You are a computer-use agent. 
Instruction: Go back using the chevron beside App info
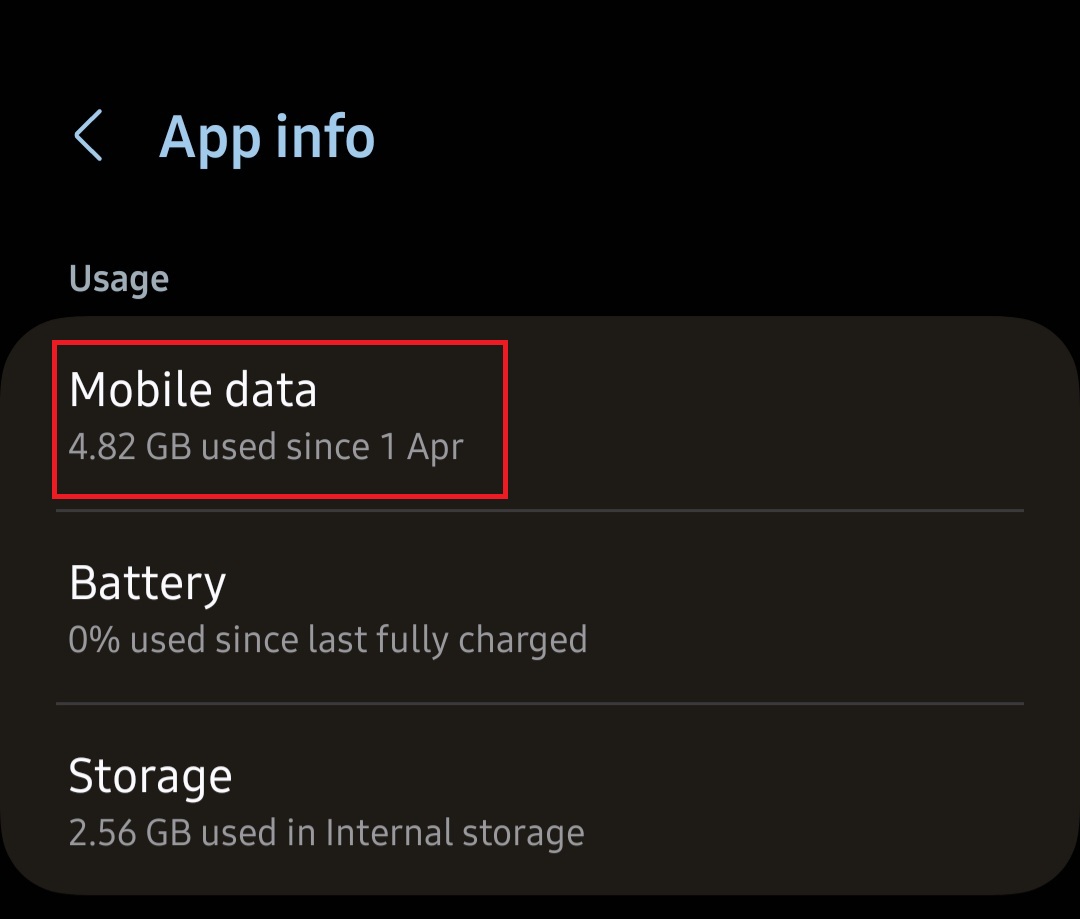point(88,136)
